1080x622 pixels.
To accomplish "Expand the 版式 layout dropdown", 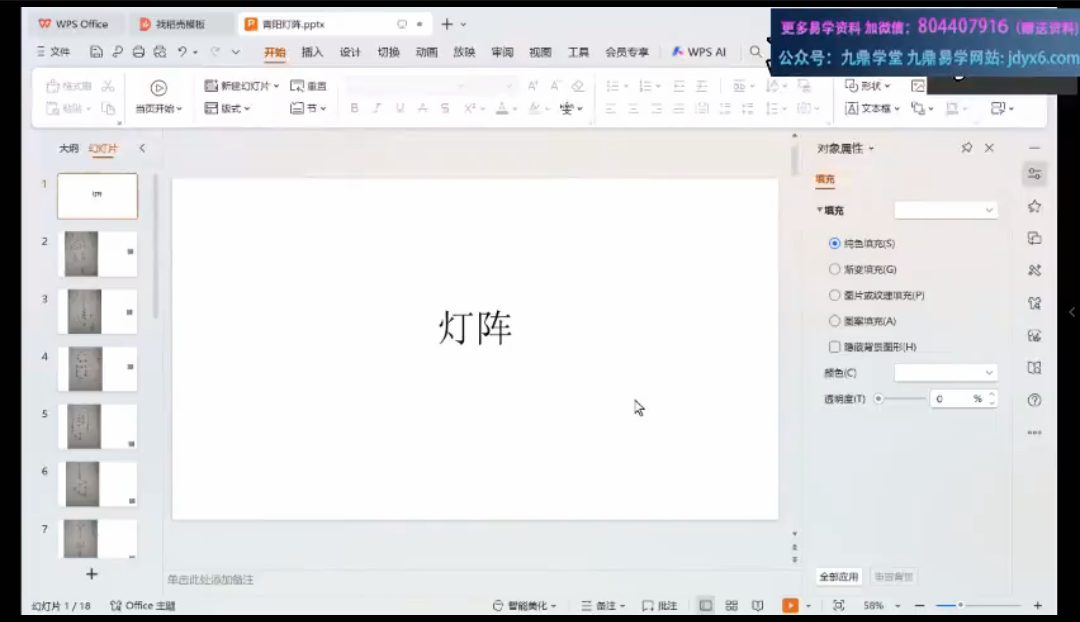I will click(x=227, y=108).
